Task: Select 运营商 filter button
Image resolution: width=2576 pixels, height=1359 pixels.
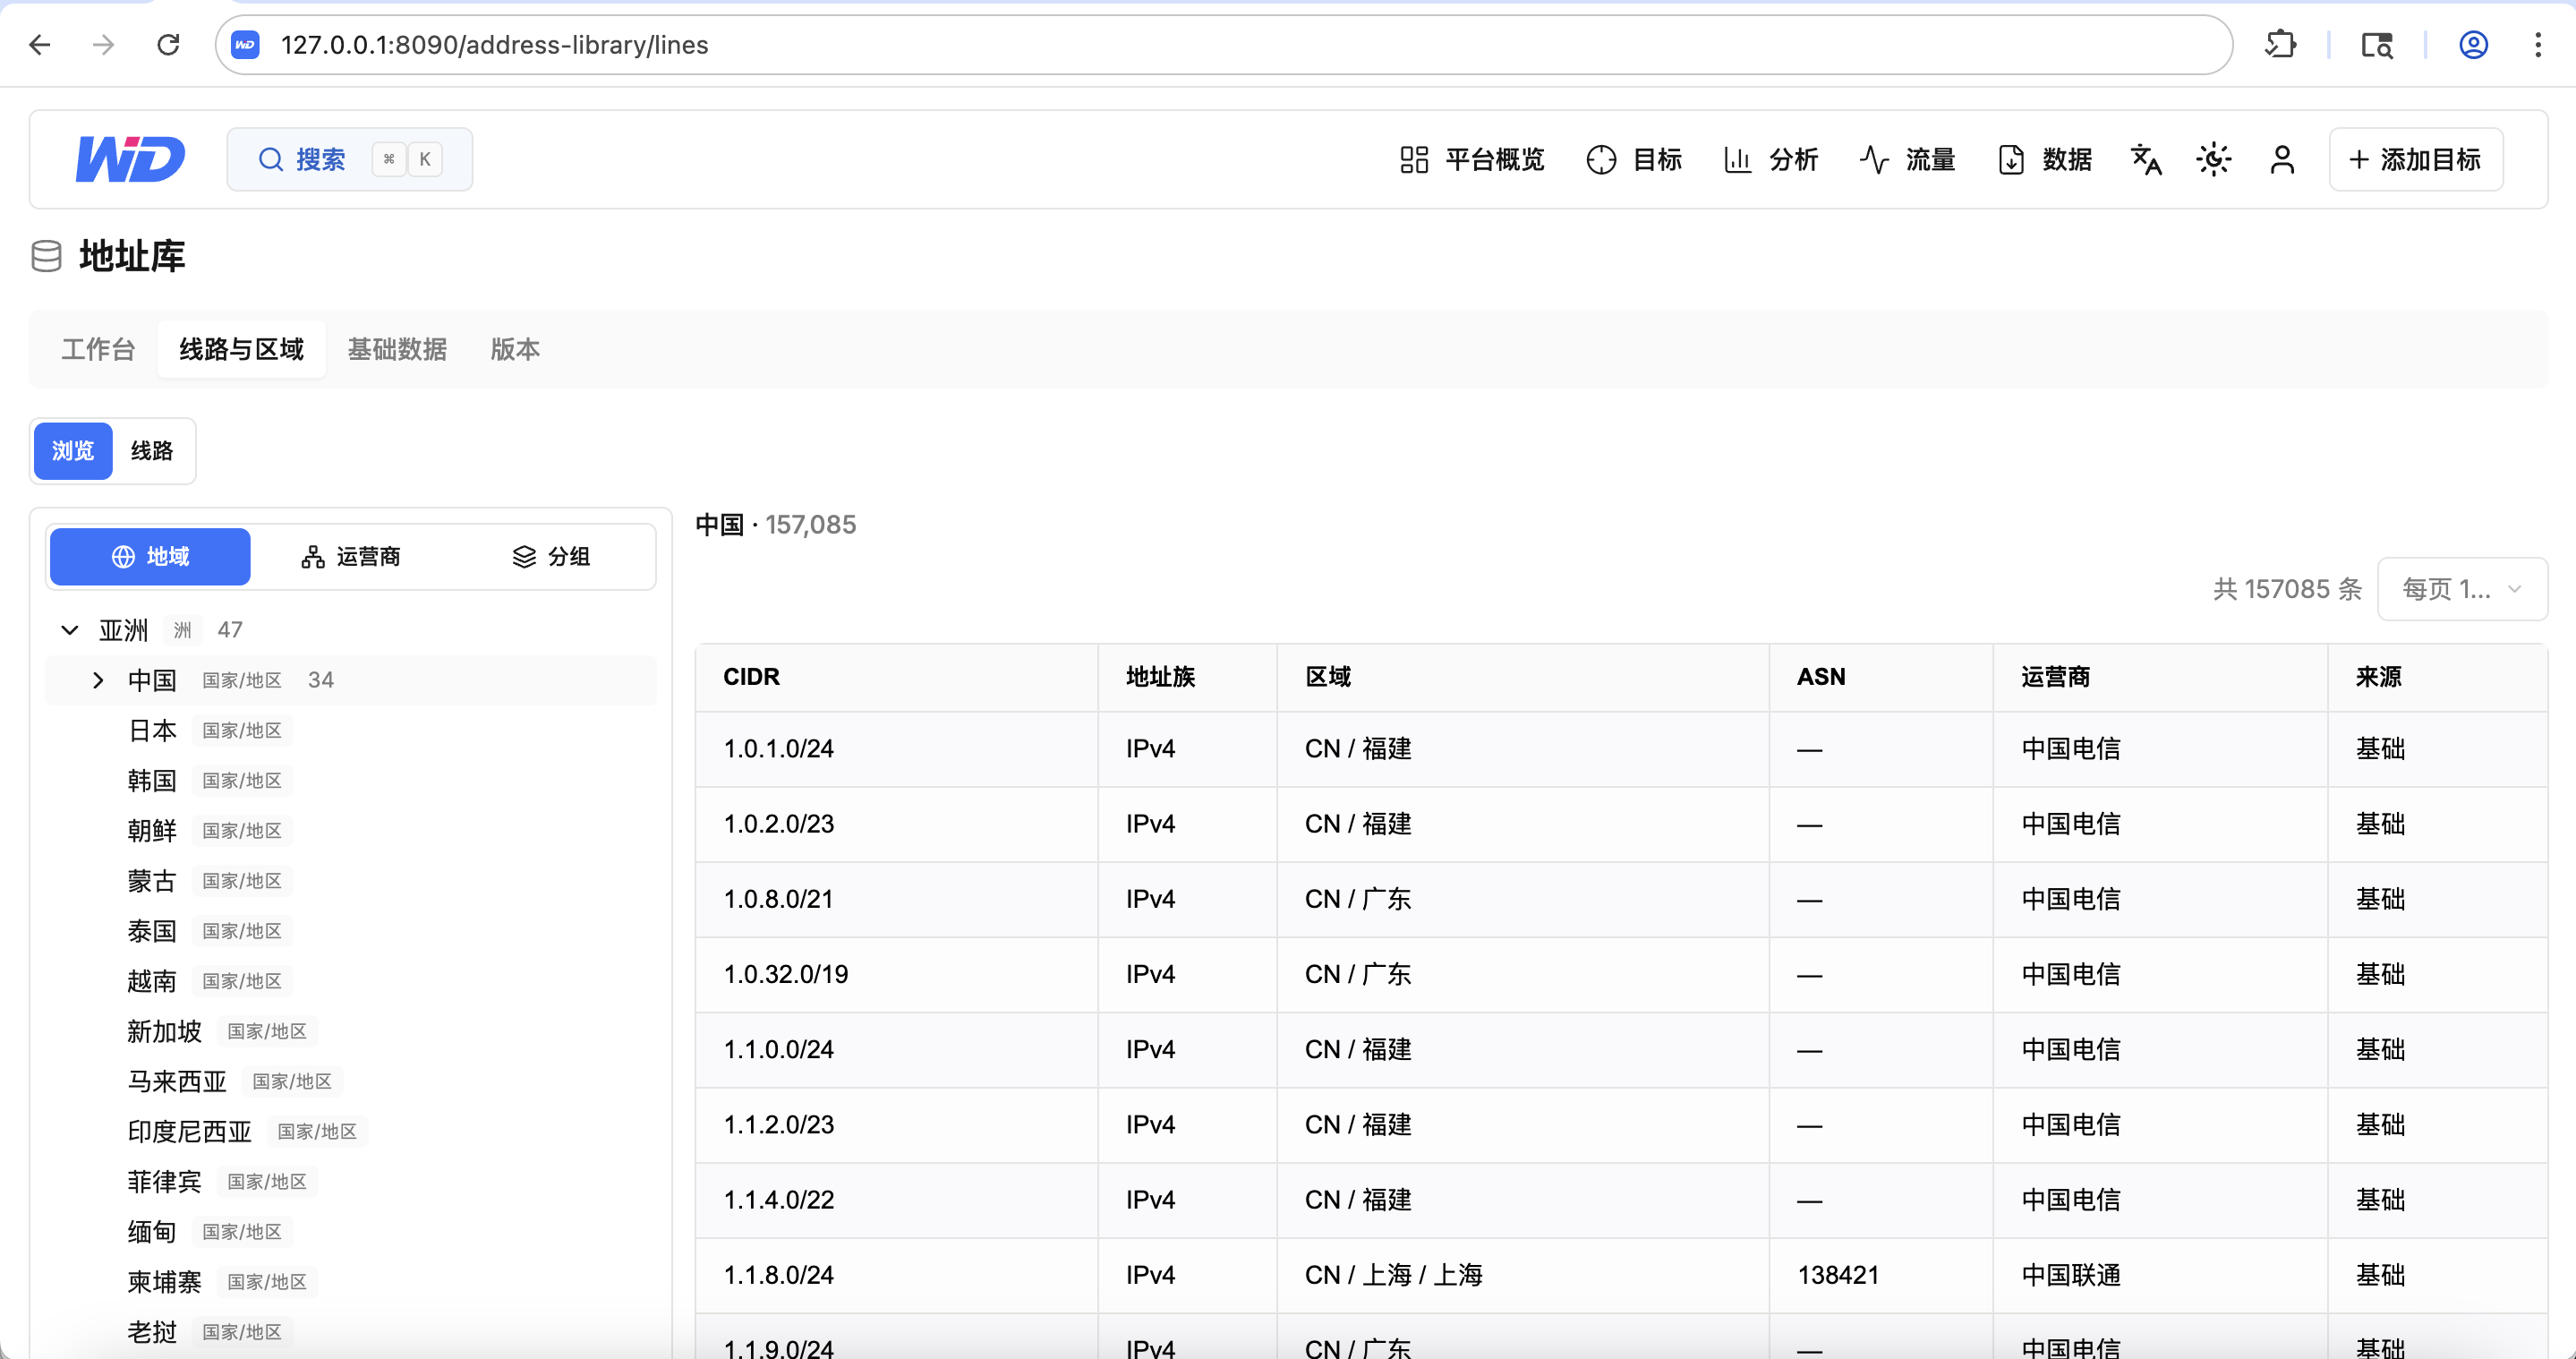Action: (351, 557)
